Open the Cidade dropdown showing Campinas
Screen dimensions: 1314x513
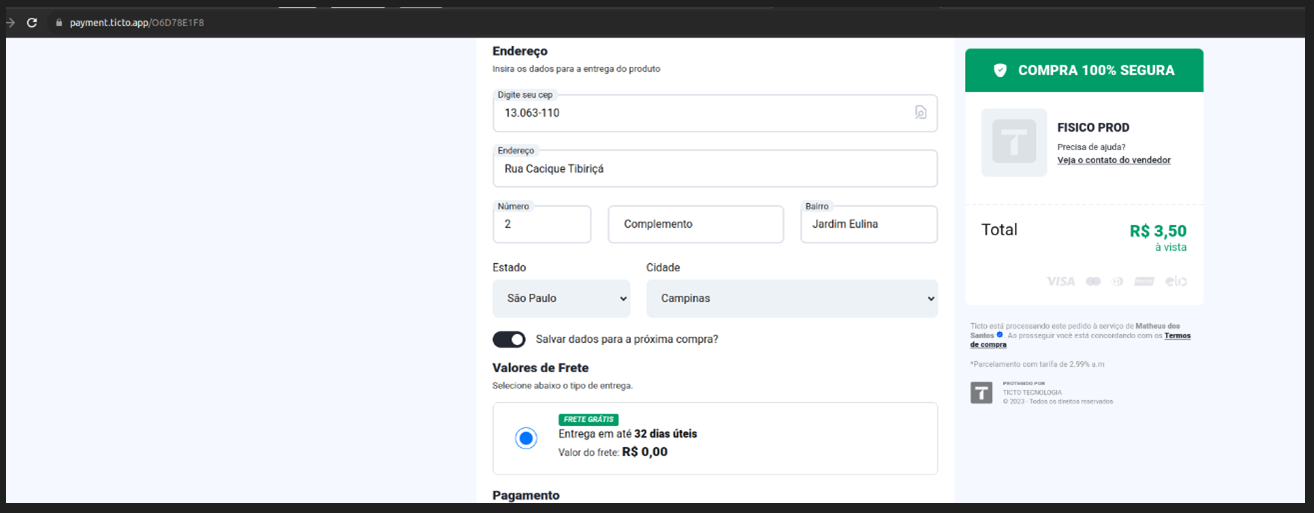pyautogui.click(x=791, y=298)
